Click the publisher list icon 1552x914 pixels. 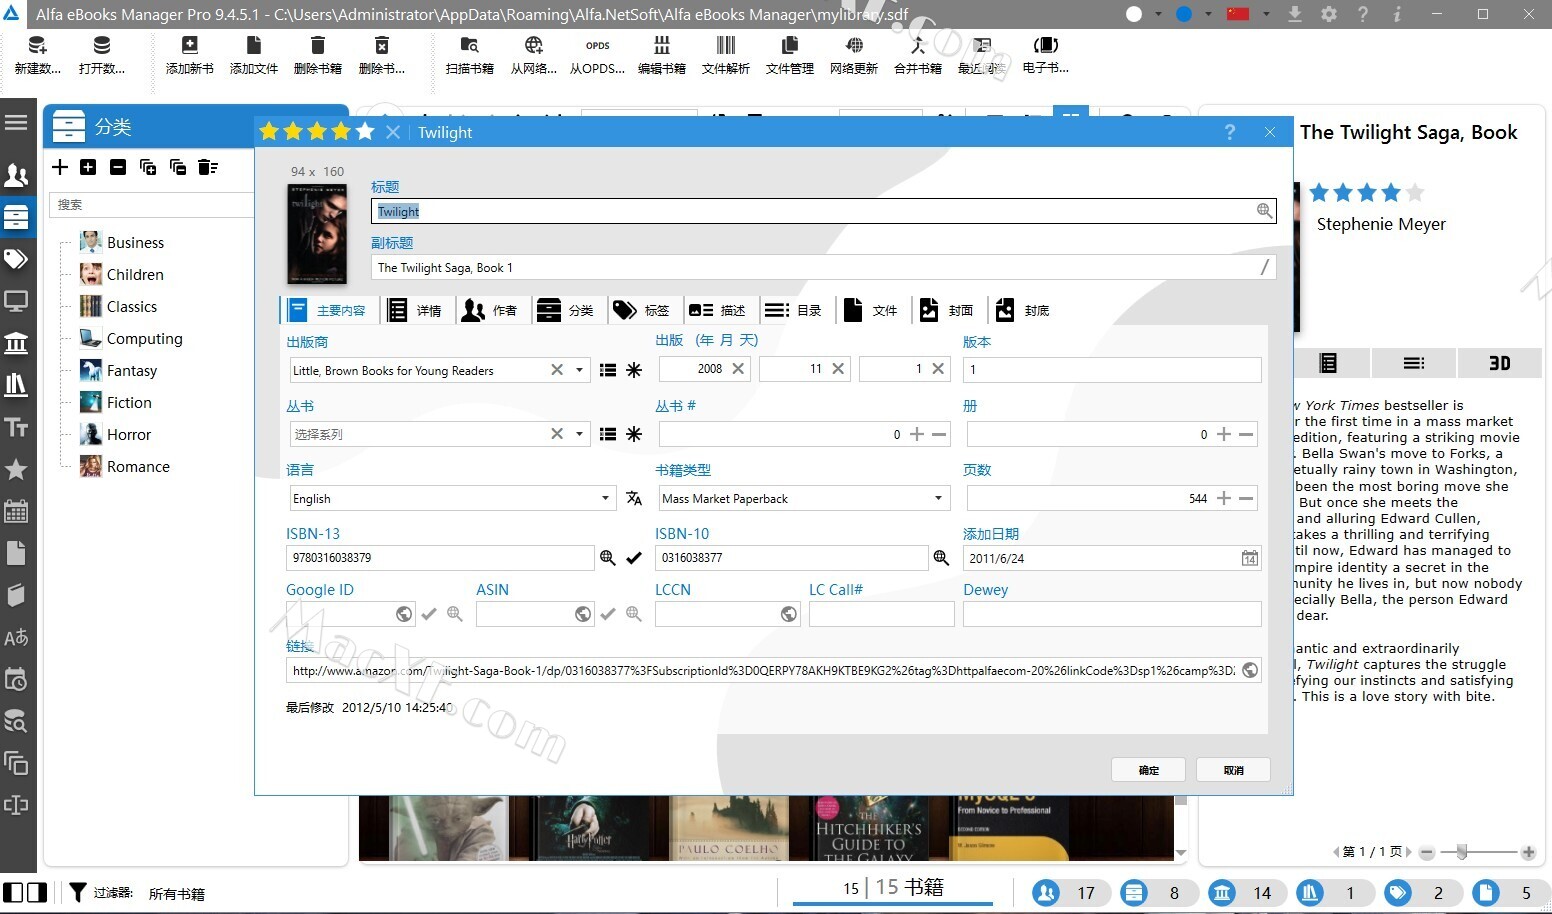pyautogui.click(x=607, y=370)
